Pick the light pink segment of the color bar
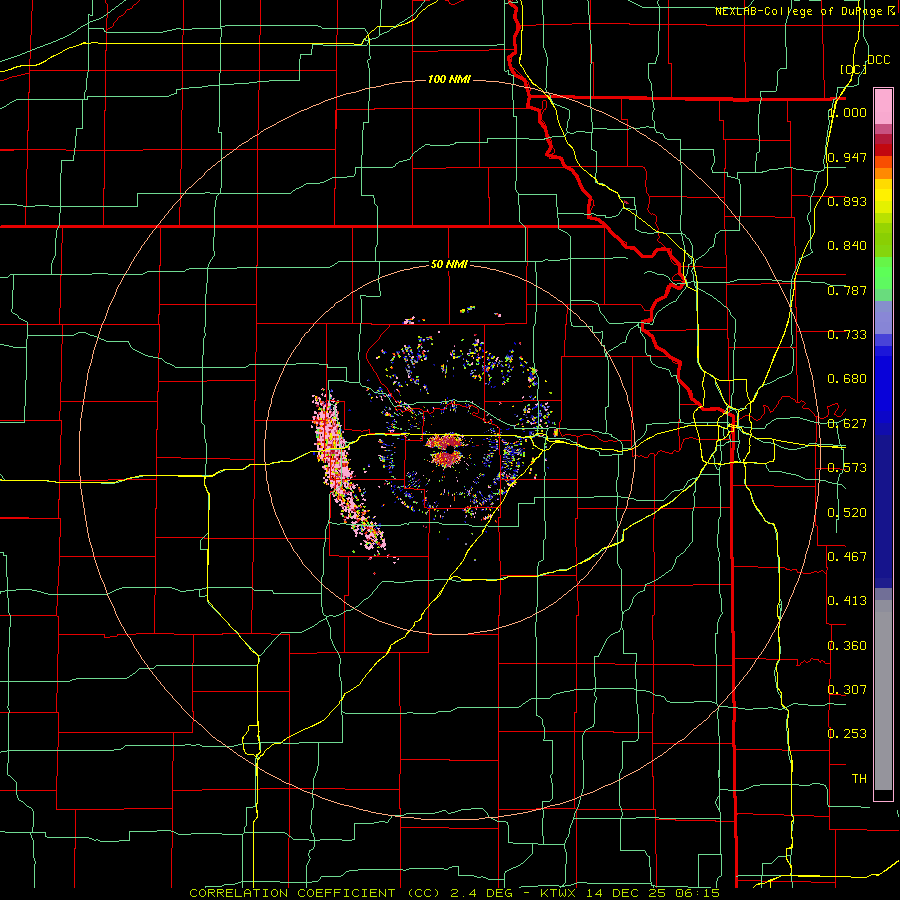 click(883, 107)
